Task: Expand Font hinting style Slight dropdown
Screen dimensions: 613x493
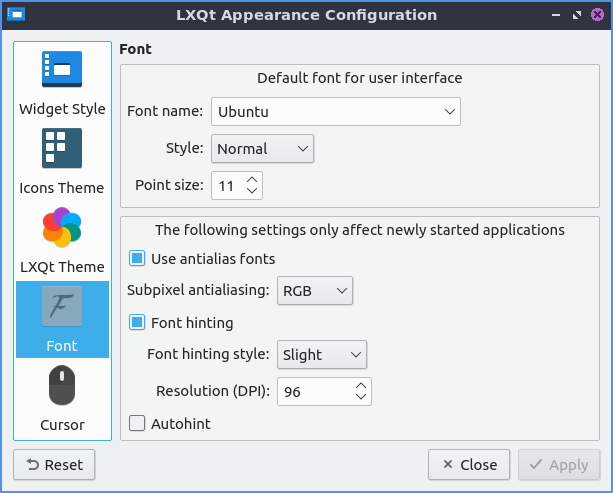Action: pos(322,355)
